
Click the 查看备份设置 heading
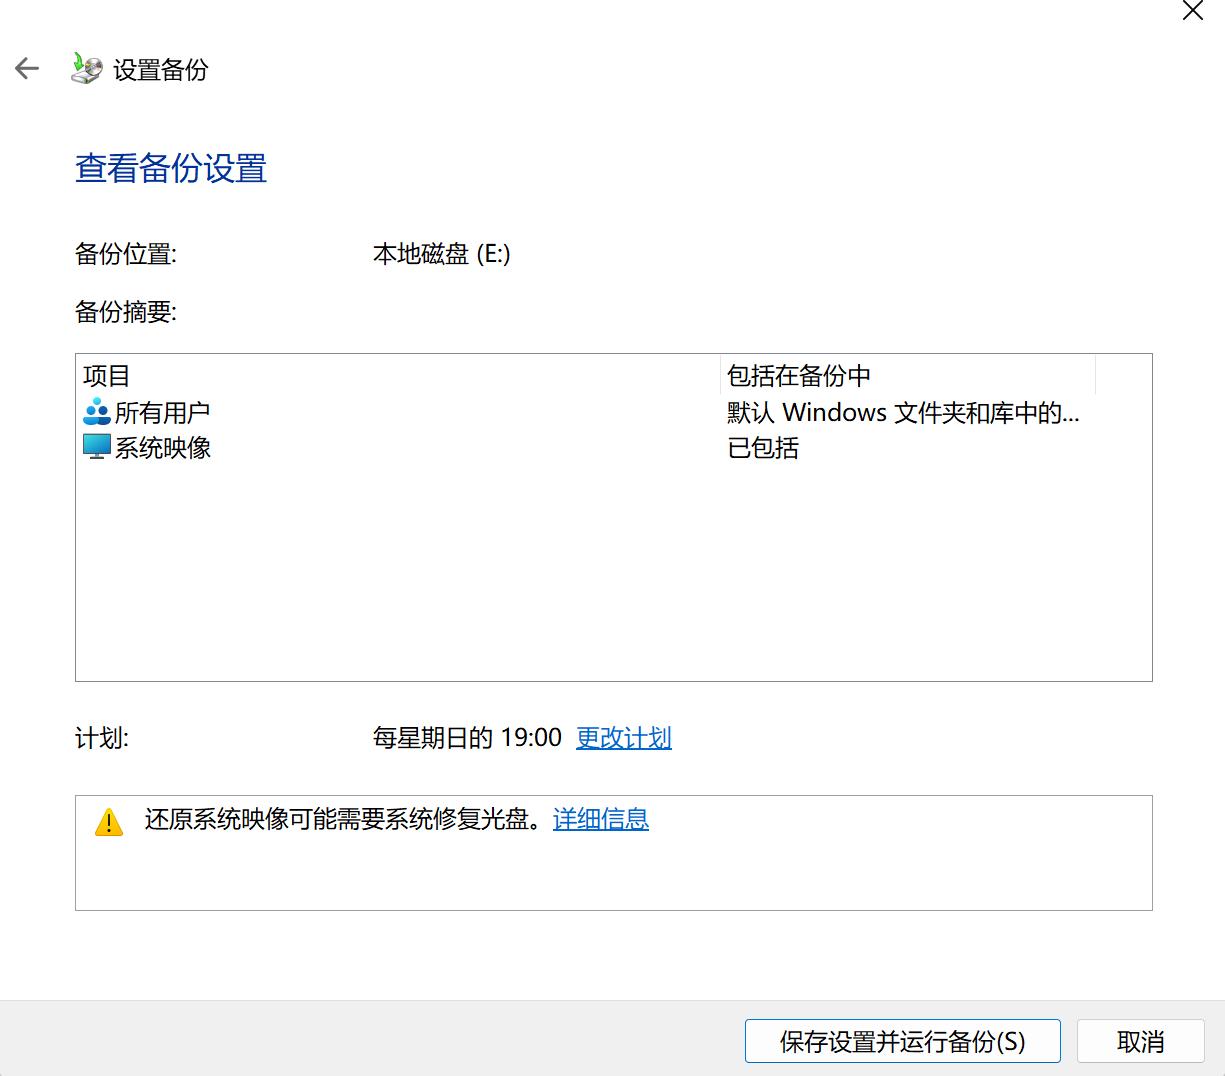pyautogui.click(x=171, y=168)
